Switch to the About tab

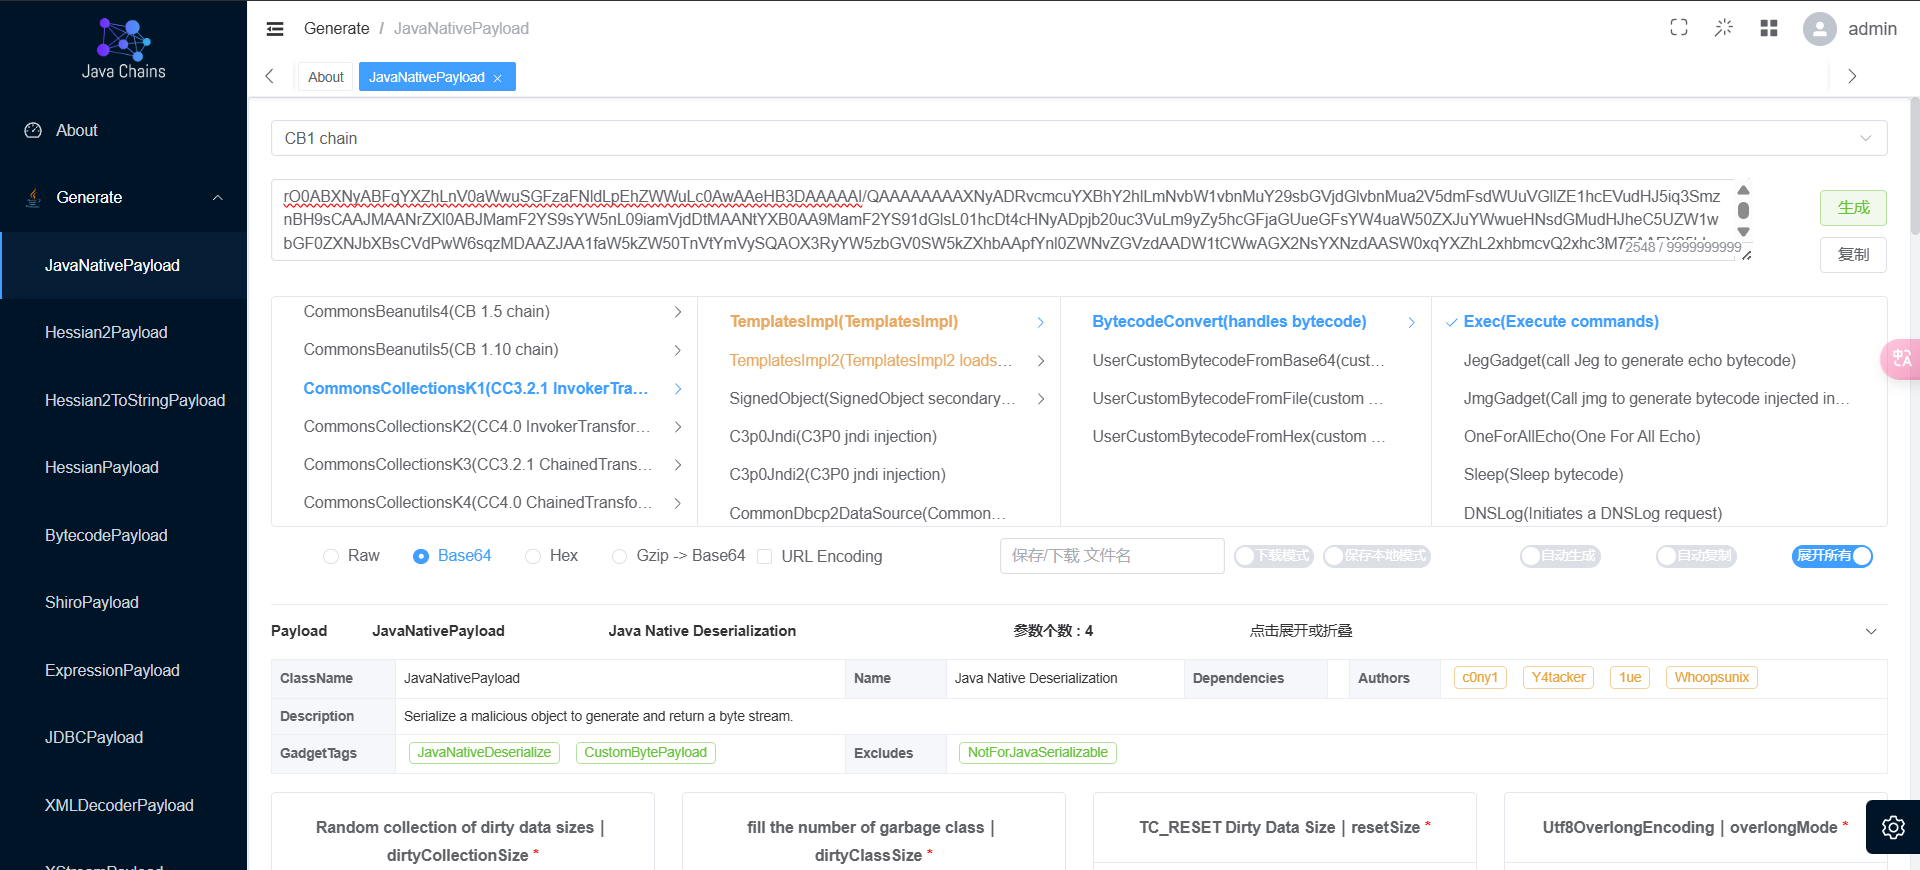click(325, 77)
